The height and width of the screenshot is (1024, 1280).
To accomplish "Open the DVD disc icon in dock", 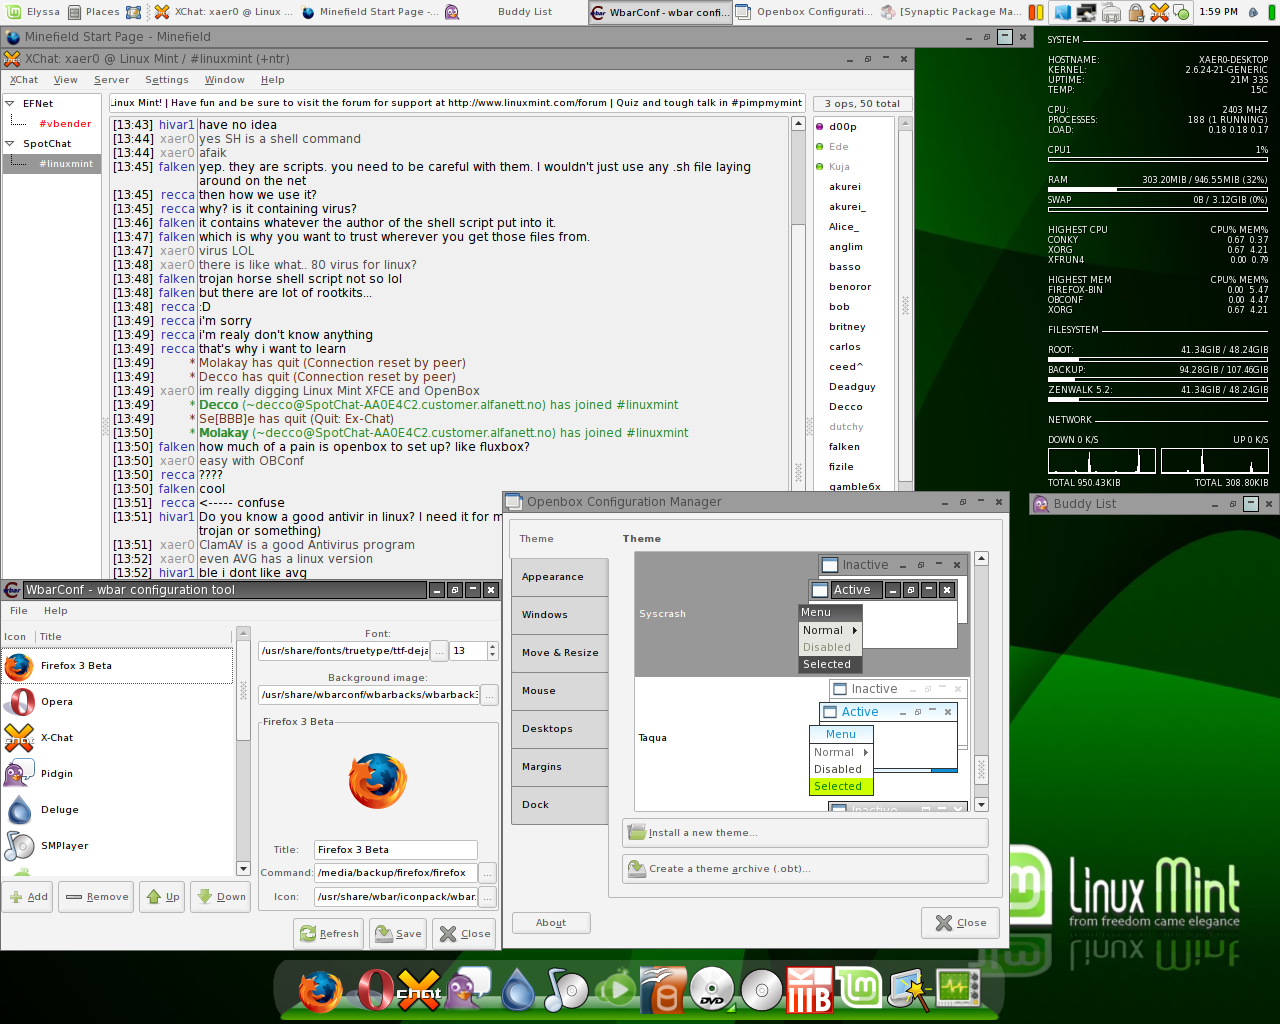I will pyautogui.click(x=712, y=990).
